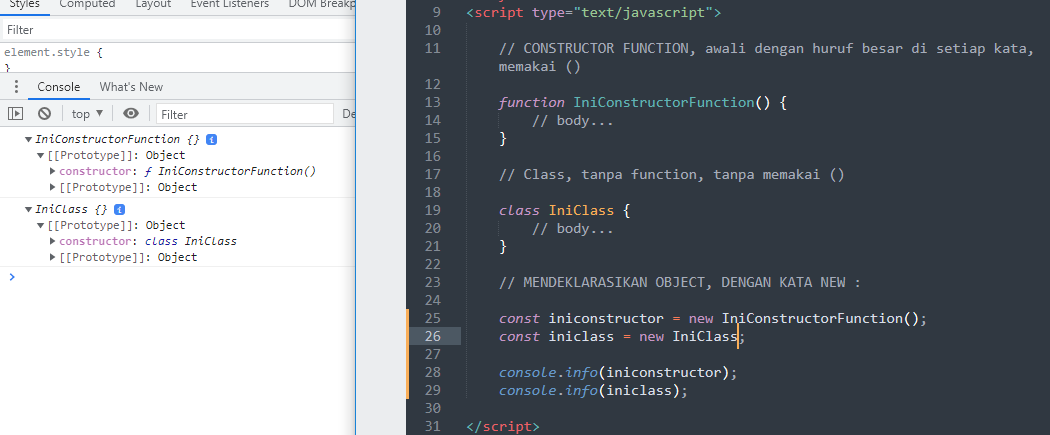Open the Layout tab

153,5
